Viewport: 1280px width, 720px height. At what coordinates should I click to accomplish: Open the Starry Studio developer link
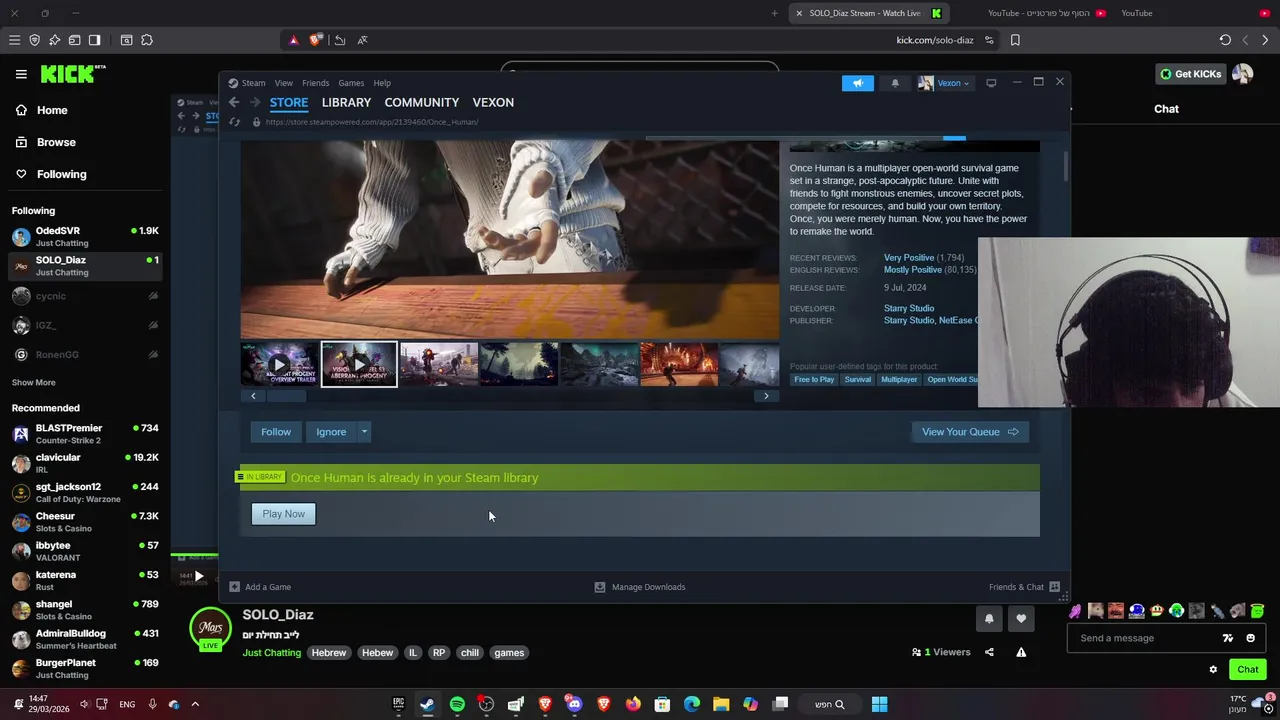(909, 308)
